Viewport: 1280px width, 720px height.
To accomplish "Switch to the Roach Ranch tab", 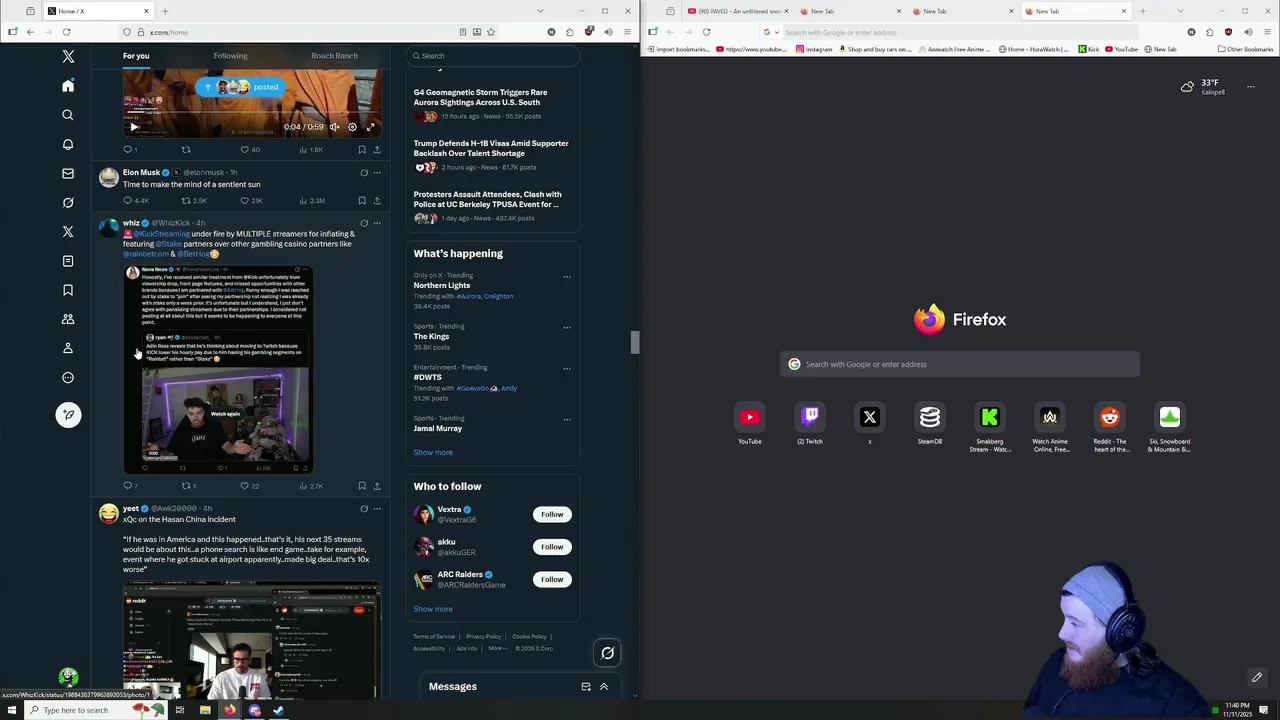I will point(334,56).
